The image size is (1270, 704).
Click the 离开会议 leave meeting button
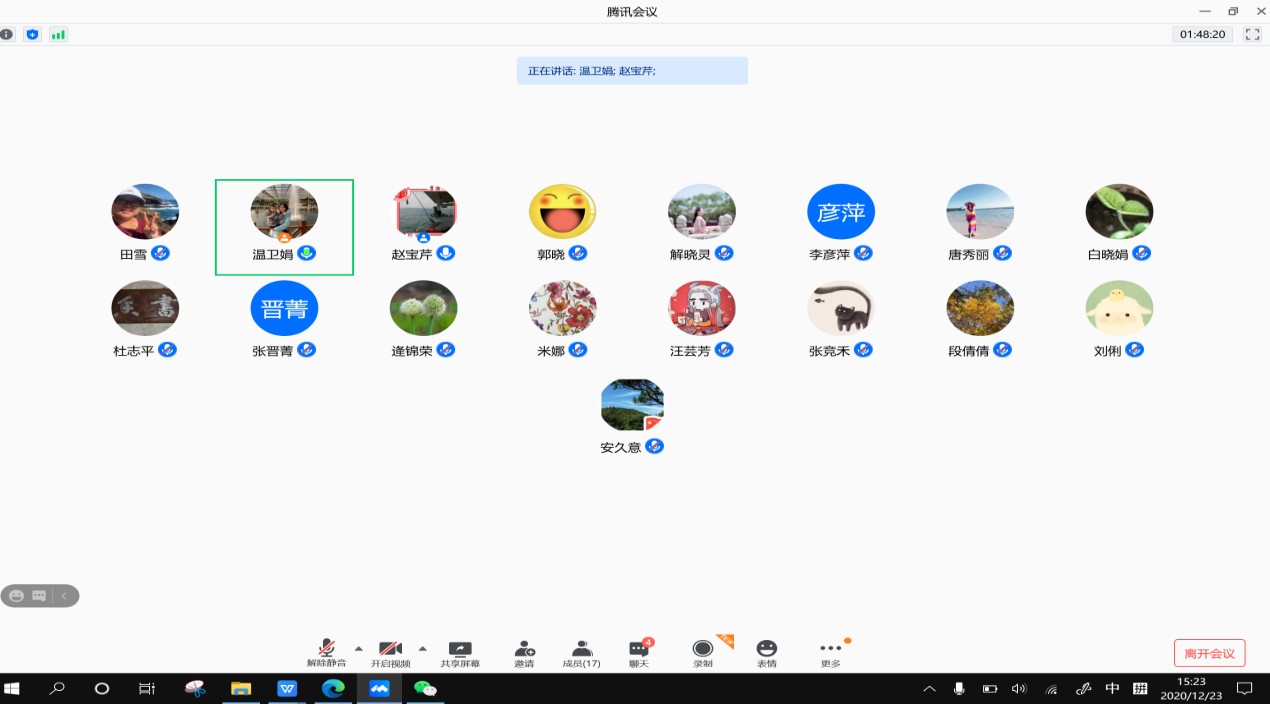coord(1209,653)
